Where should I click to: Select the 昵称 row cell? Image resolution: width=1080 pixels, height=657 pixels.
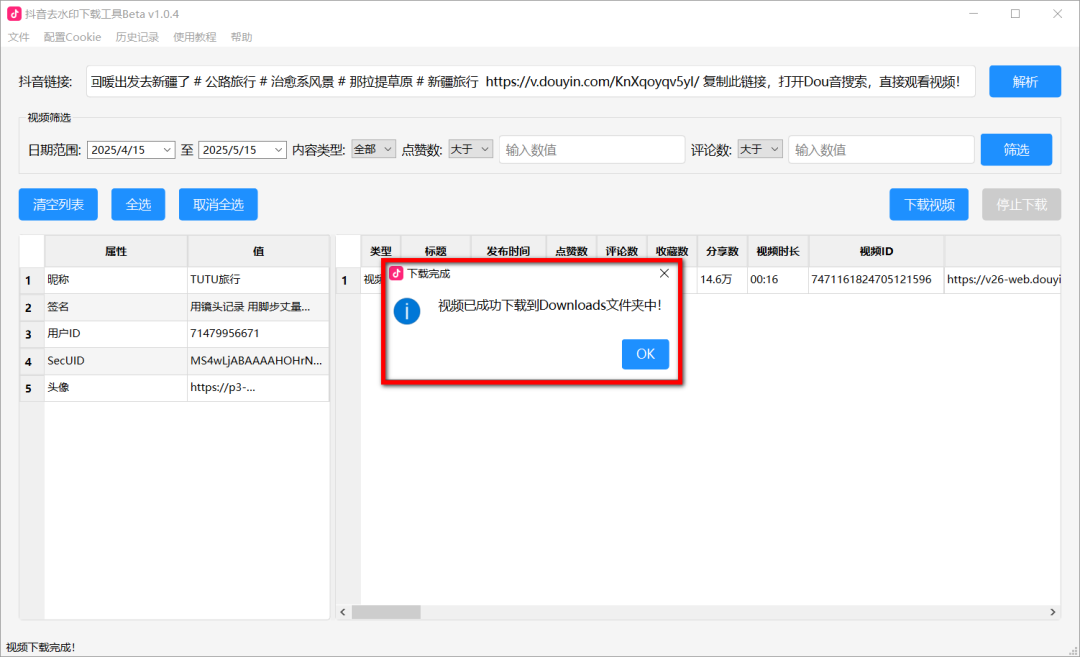[x=116, y=280]
